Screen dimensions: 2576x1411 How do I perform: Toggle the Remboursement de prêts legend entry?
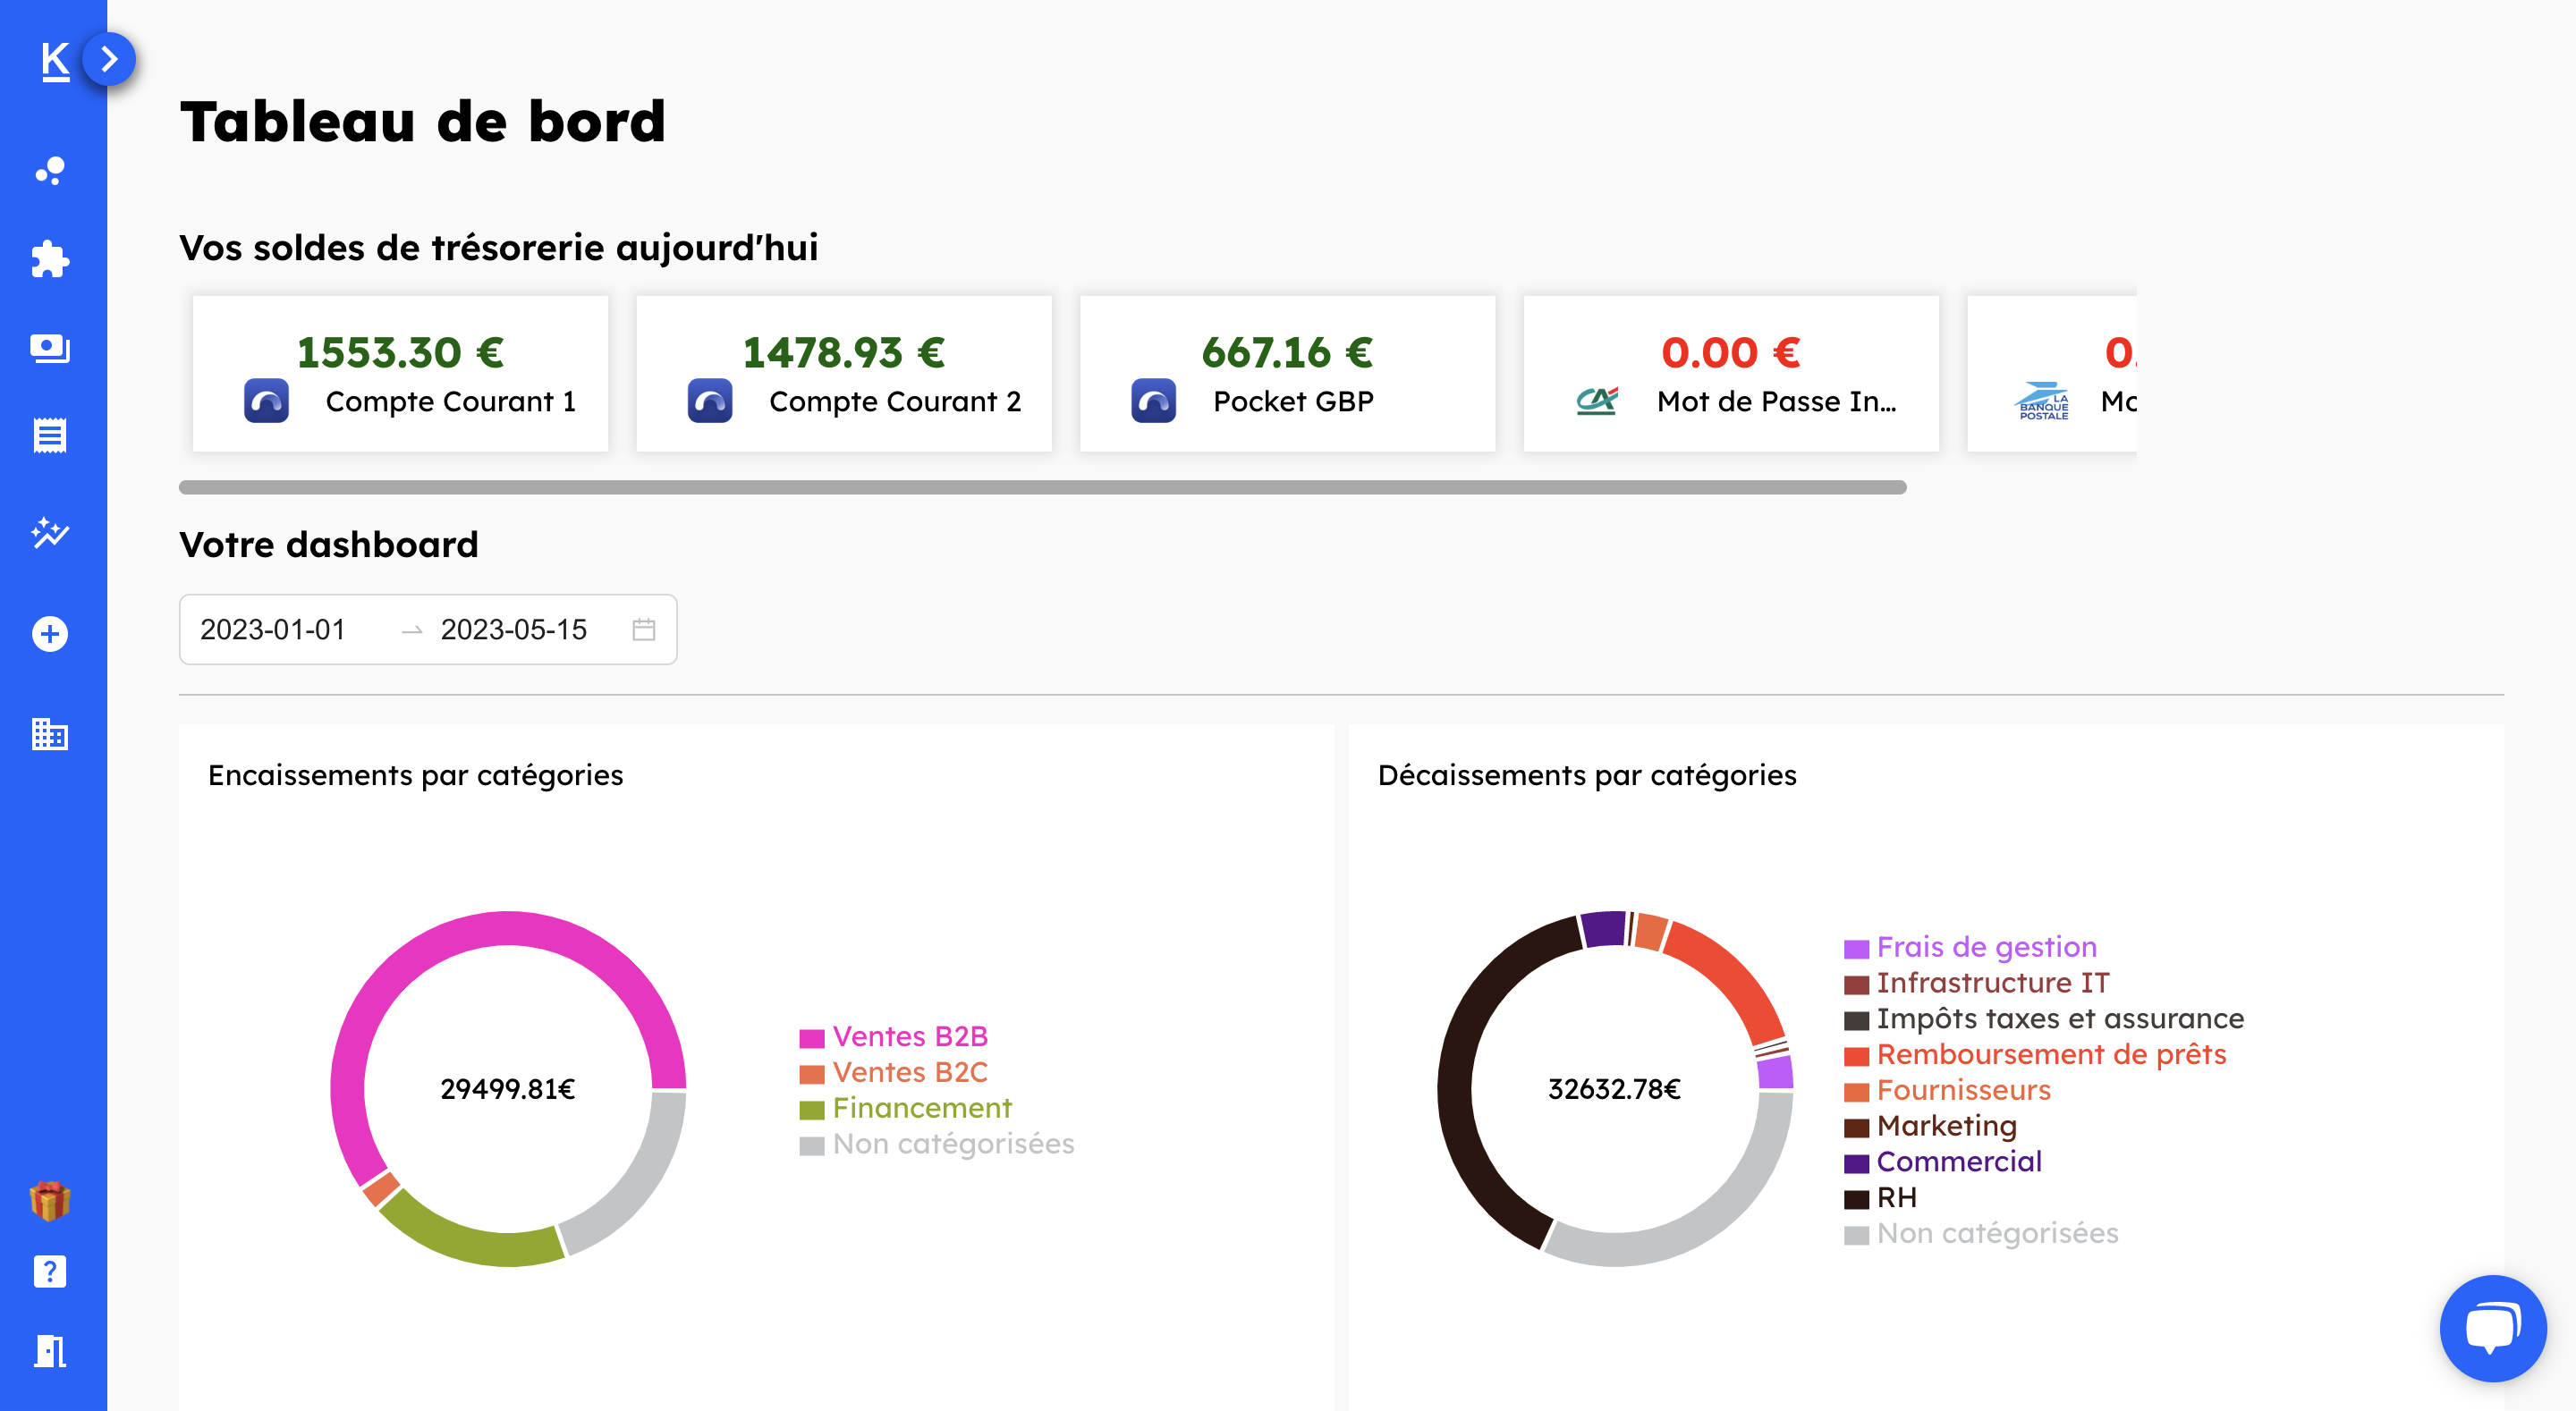point(2050,1055)
